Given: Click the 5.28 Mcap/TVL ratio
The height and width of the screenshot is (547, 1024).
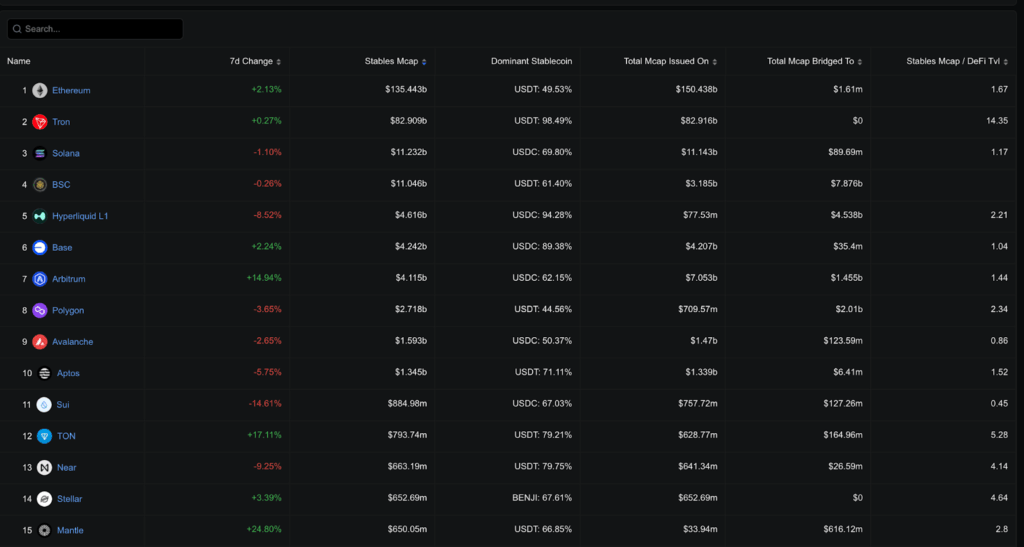Looking at the screenshot, I should coord(999,435).
